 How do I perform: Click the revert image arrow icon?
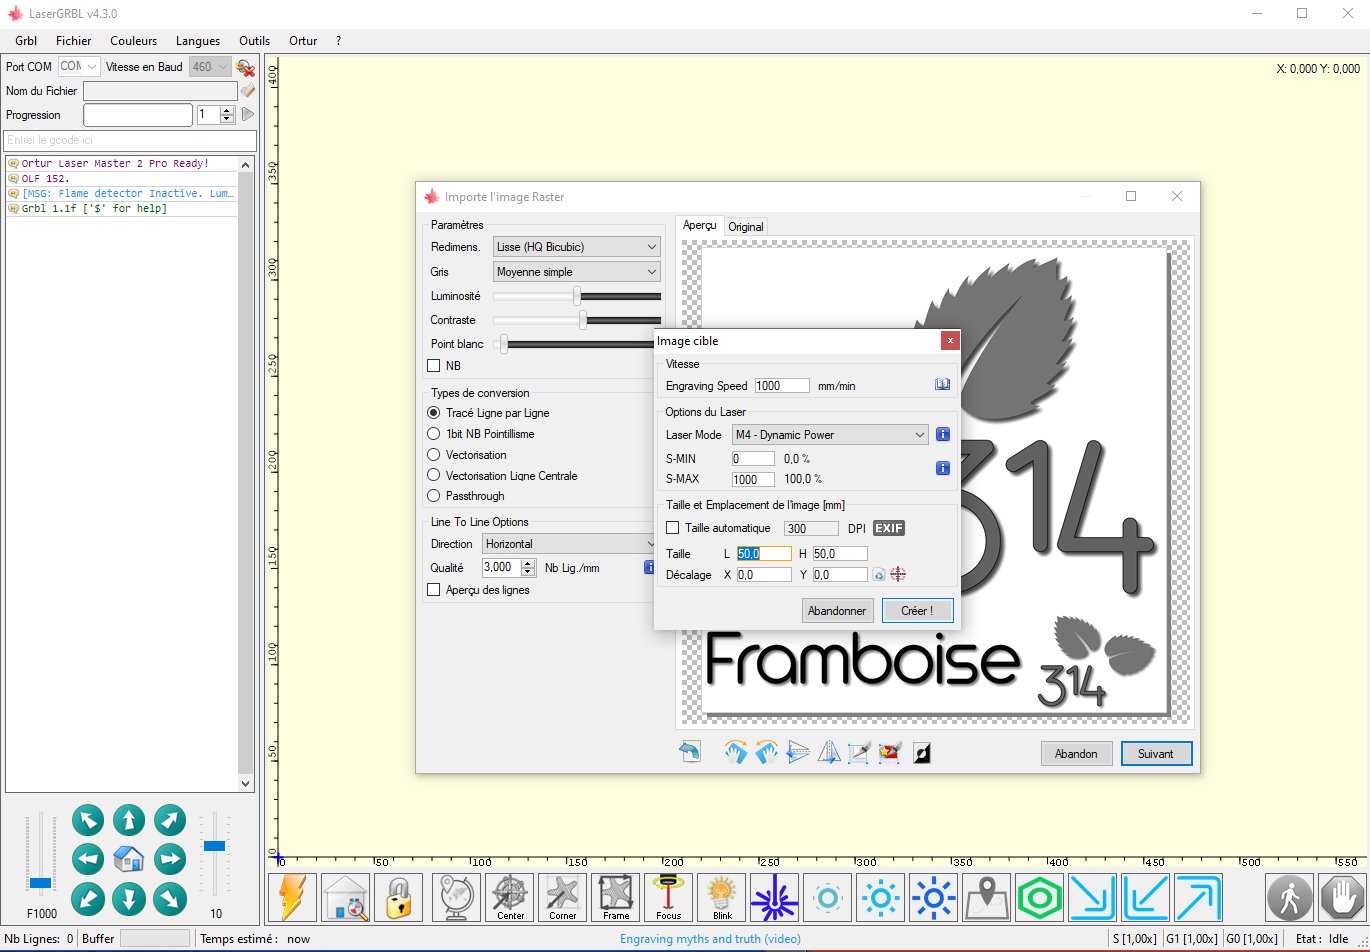(690, 752)
